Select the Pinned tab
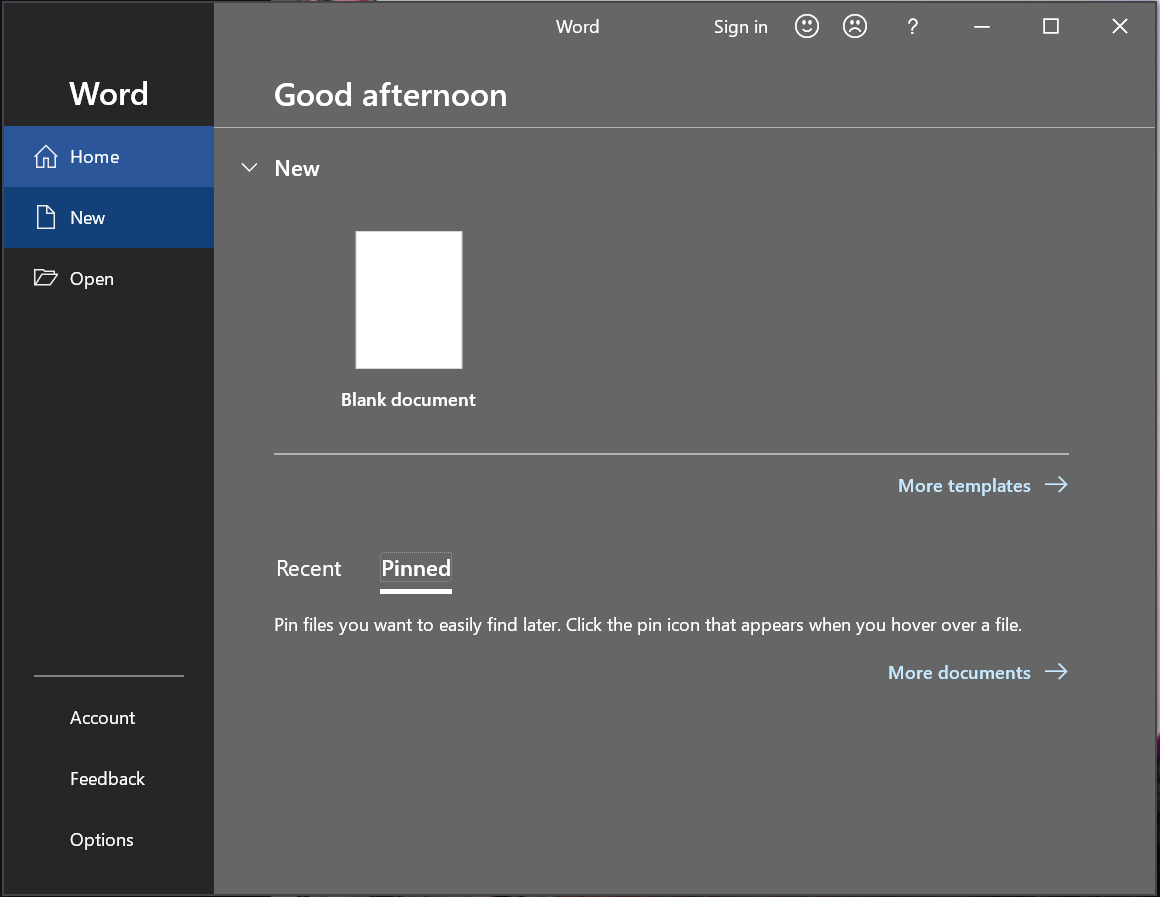Viewport: 1160px width, 897px height. coord(416,568)
